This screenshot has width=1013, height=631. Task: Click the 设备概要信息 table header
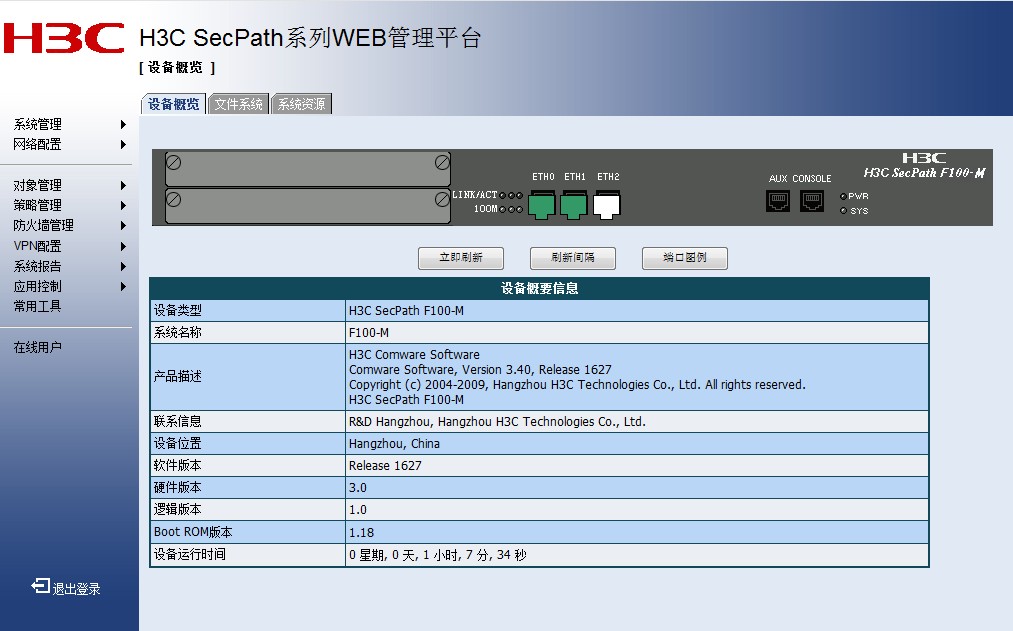click(539, 289)
